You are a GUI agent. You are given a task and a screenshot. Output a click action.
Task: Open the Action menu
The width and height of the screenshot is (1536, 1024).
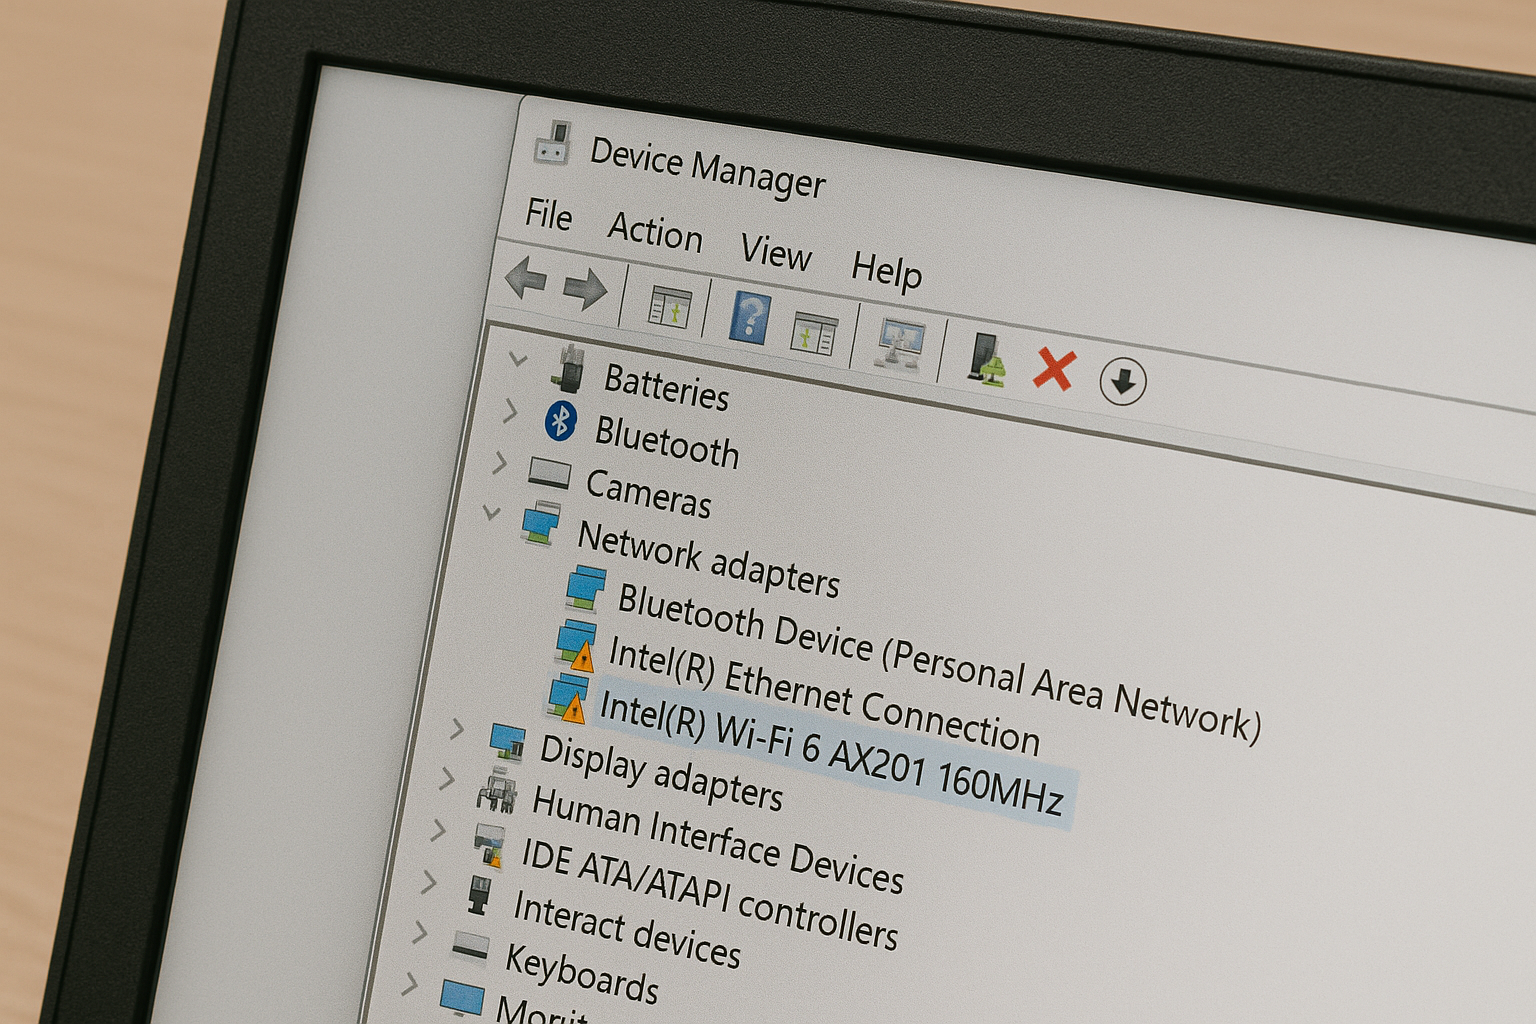(x=655, y=231)
